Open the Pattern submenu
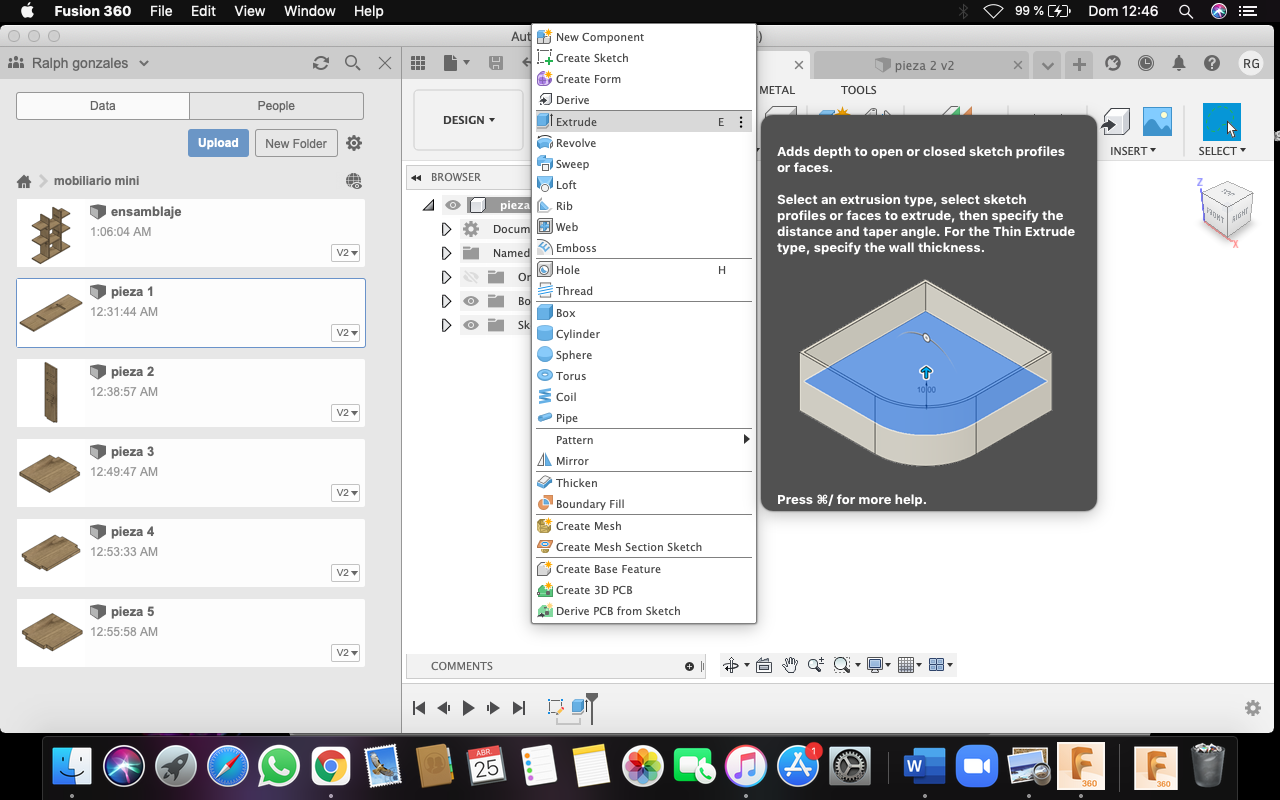 643,440
